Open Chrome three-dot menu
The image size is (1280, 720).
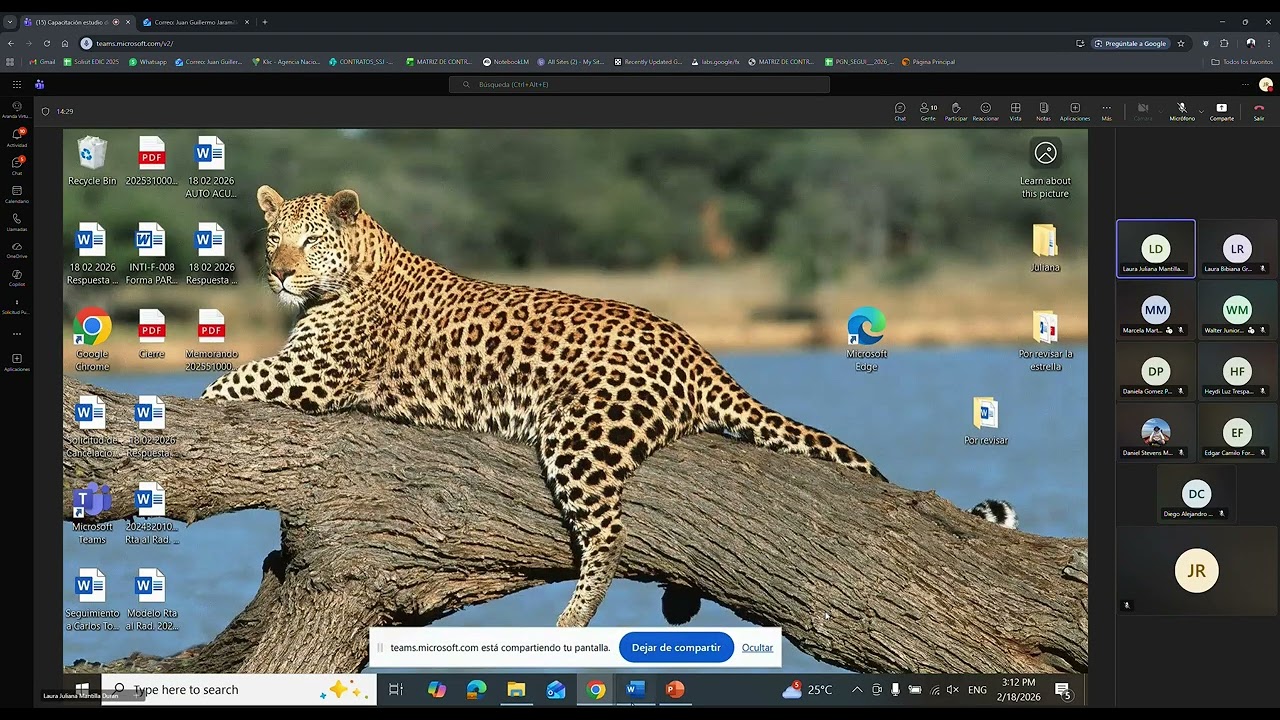(x=1269, y=43)
